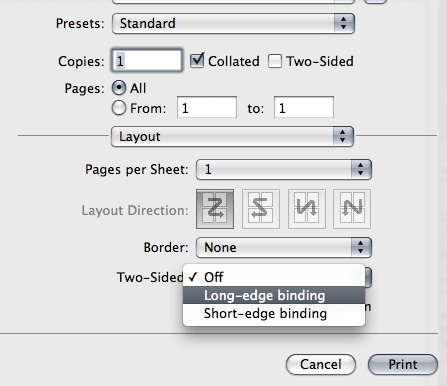Select the All pages radio button
447x386 pixels.
coord(119,88)
